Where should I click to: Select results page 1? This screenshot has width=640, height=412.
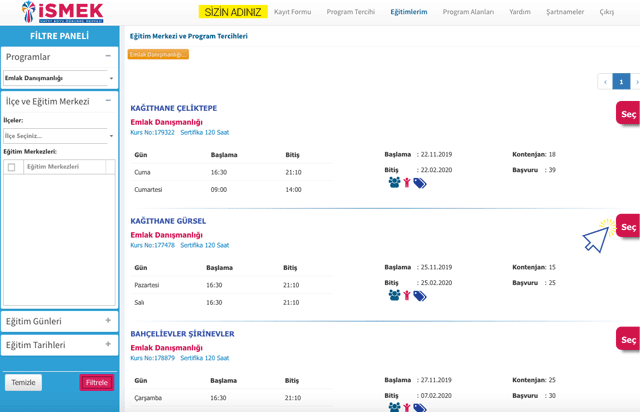click(621, 82)
